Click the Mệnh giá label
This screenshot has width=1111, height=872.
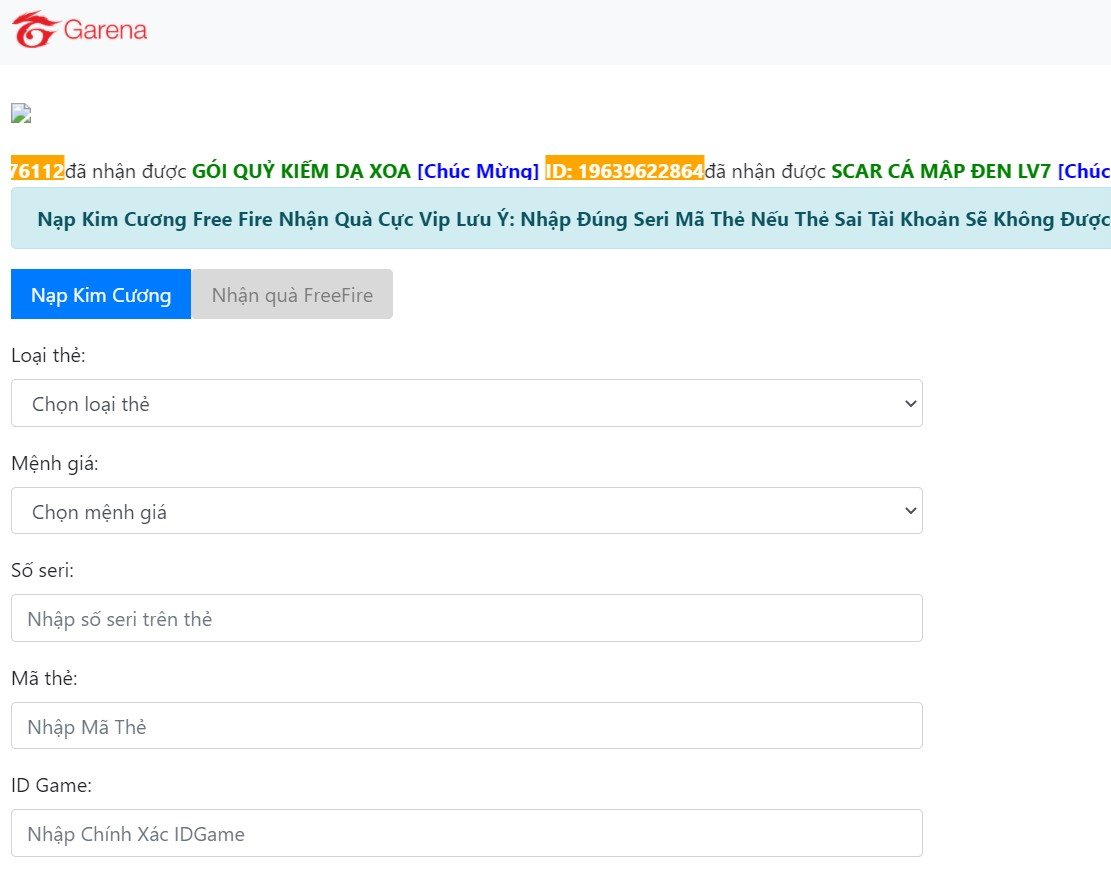[55, 464]
